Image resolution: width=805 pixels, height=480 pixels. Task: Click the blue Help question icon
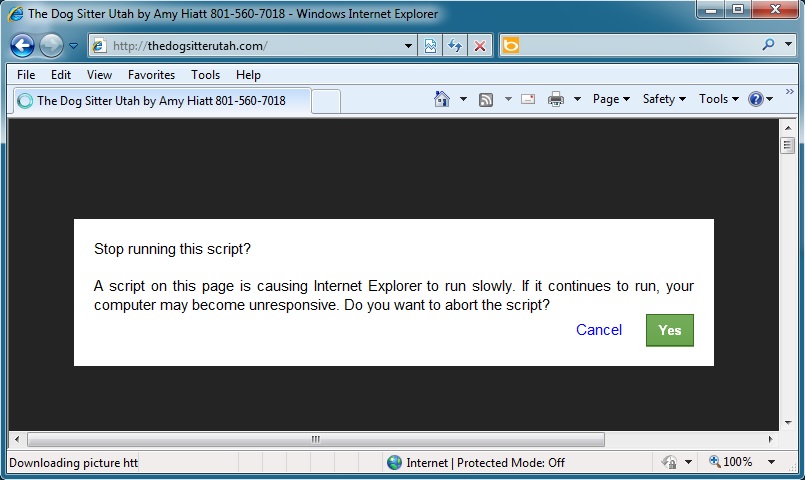[756, 99]
